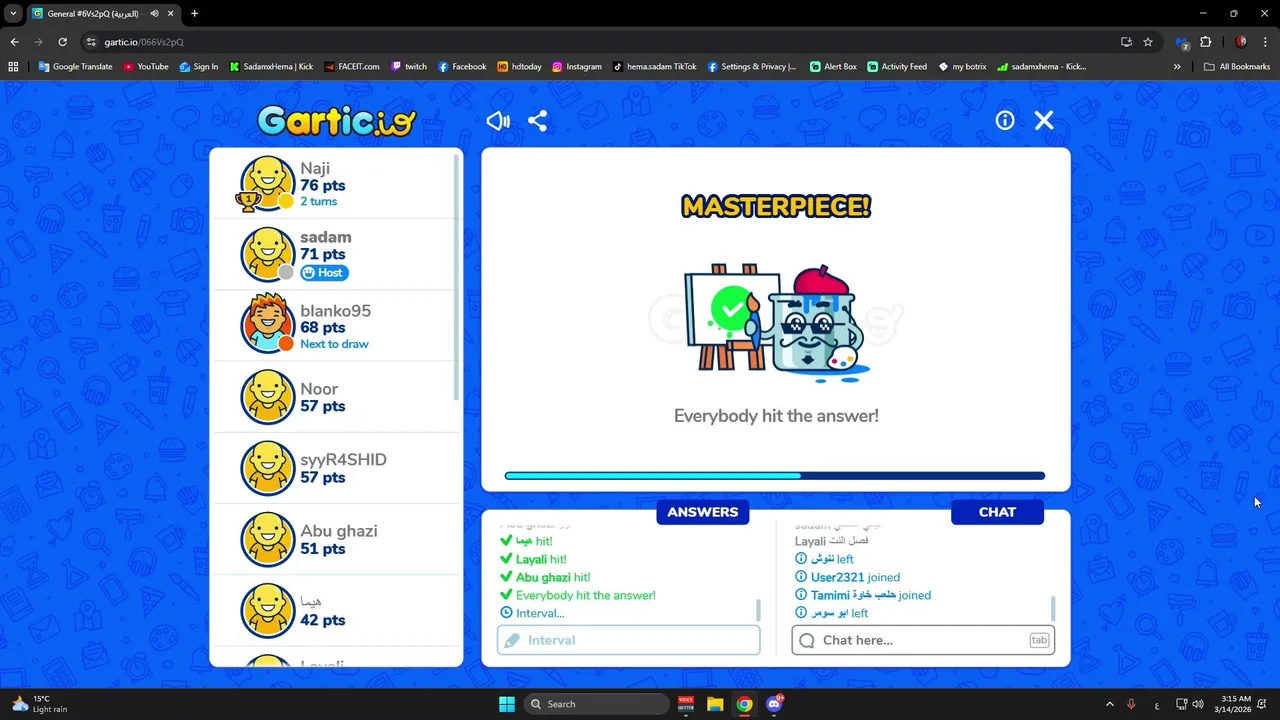Open the room info icon
The image size is (1280, 720).
(x=1005, y=120)
